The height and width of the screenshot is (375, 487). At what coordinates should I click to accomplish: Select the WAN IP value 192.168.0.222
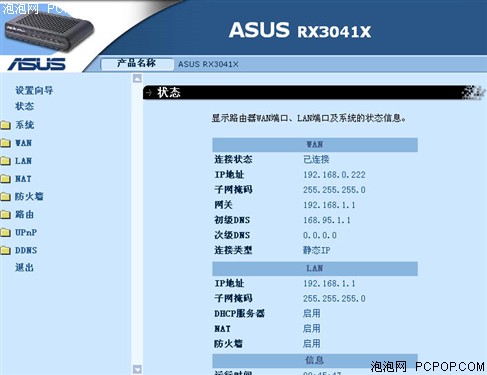[334, 175]
